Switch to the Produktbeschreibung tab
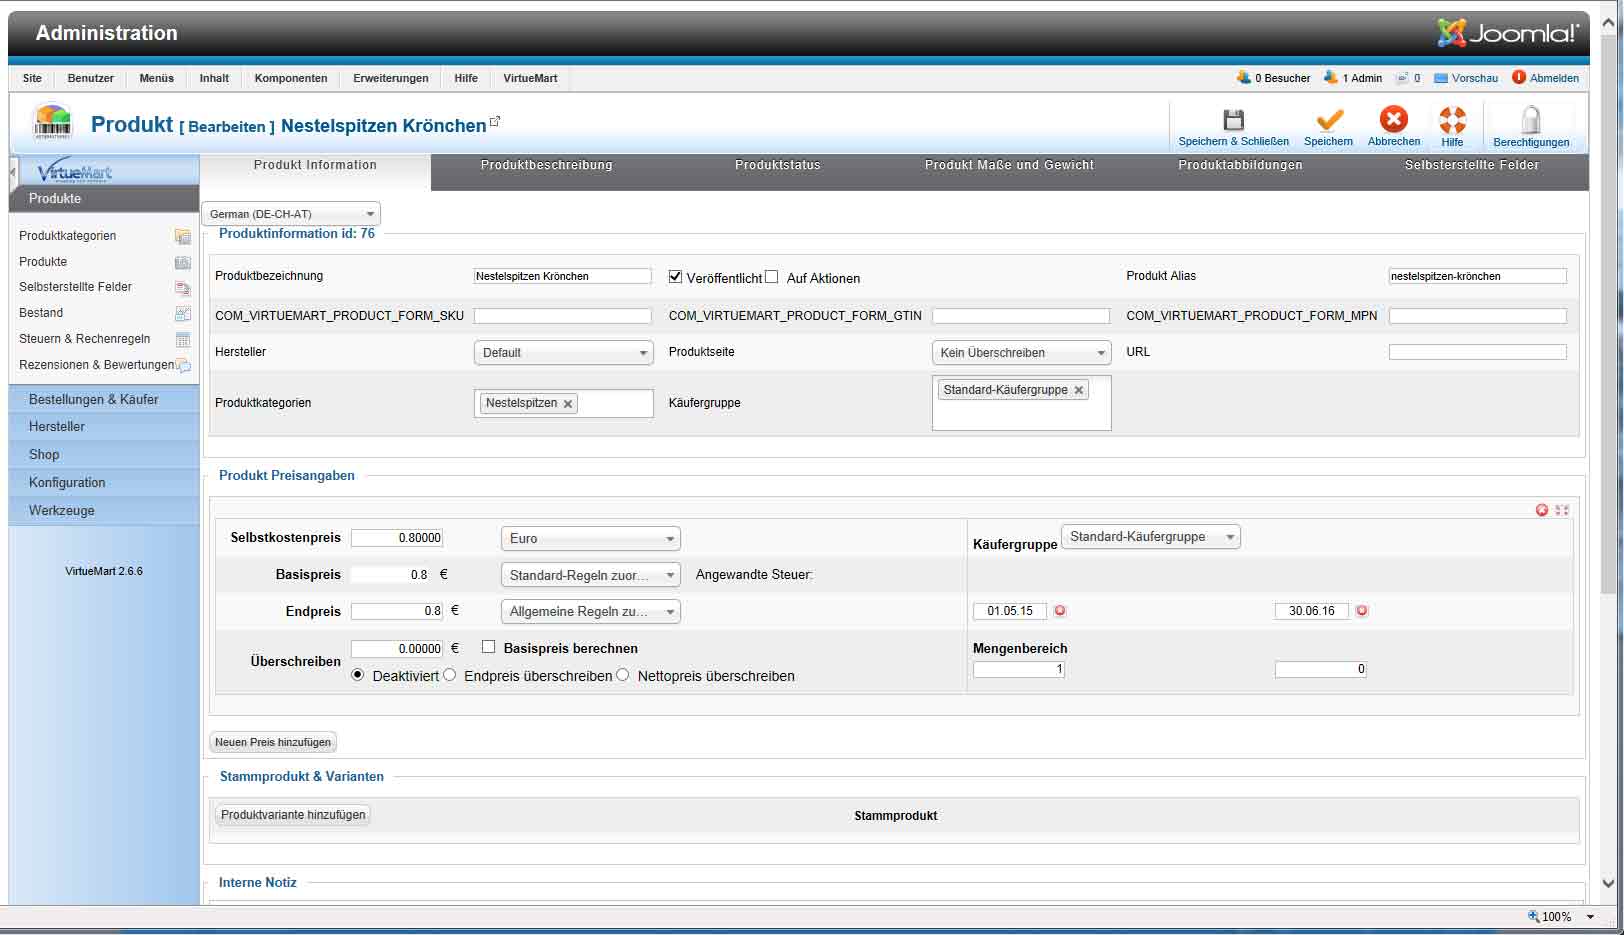Screen dimensions: 1624x935 546,165
